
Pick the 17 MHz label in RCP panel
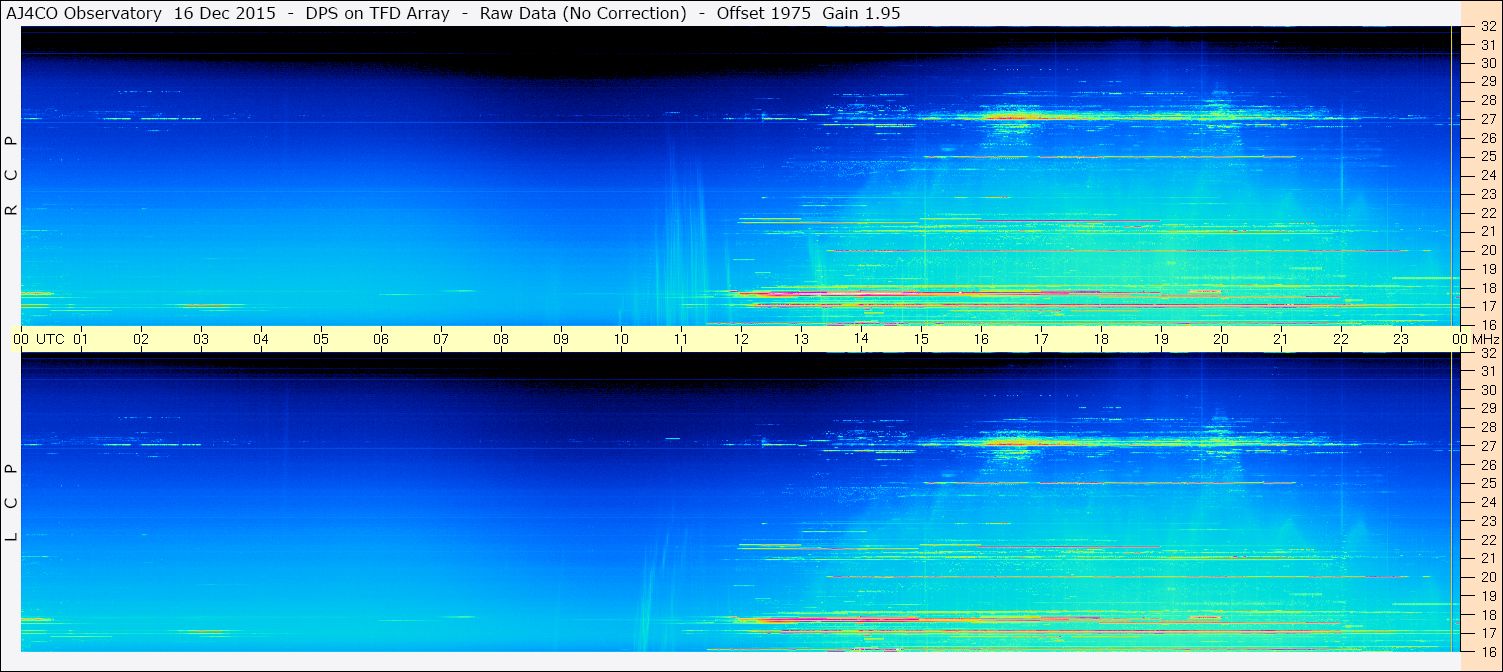1488,306
